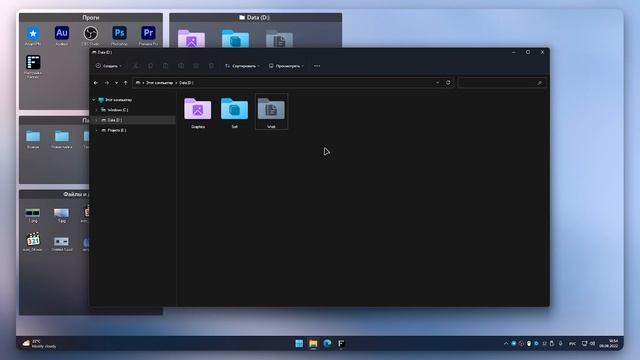Click the Cut icon in Explorer toolbar
This screenshot has width=640, height=360.
pyautogui.click(x=136, y=66)
